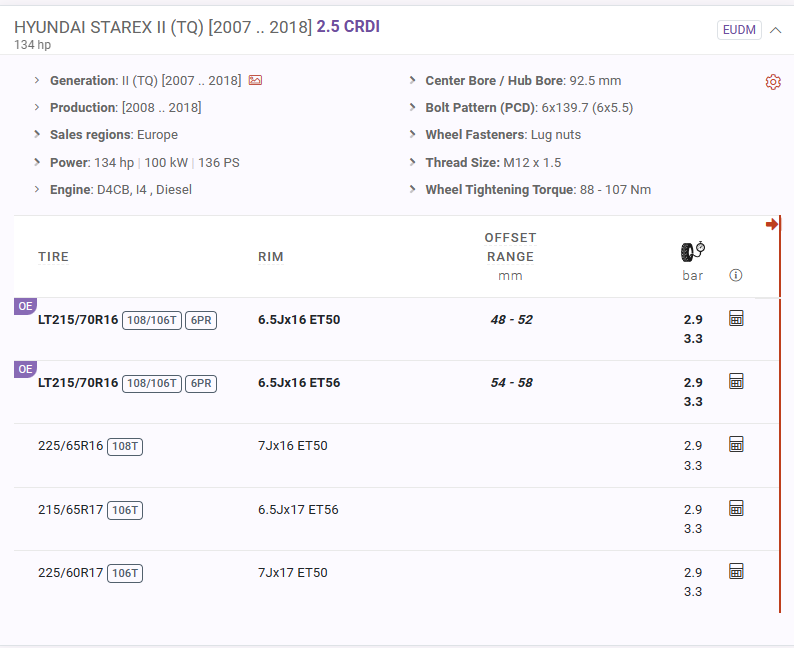Screen dimensions: 794x648
Task: Click the 6PR badge in ET56 row
Action: 201,383
